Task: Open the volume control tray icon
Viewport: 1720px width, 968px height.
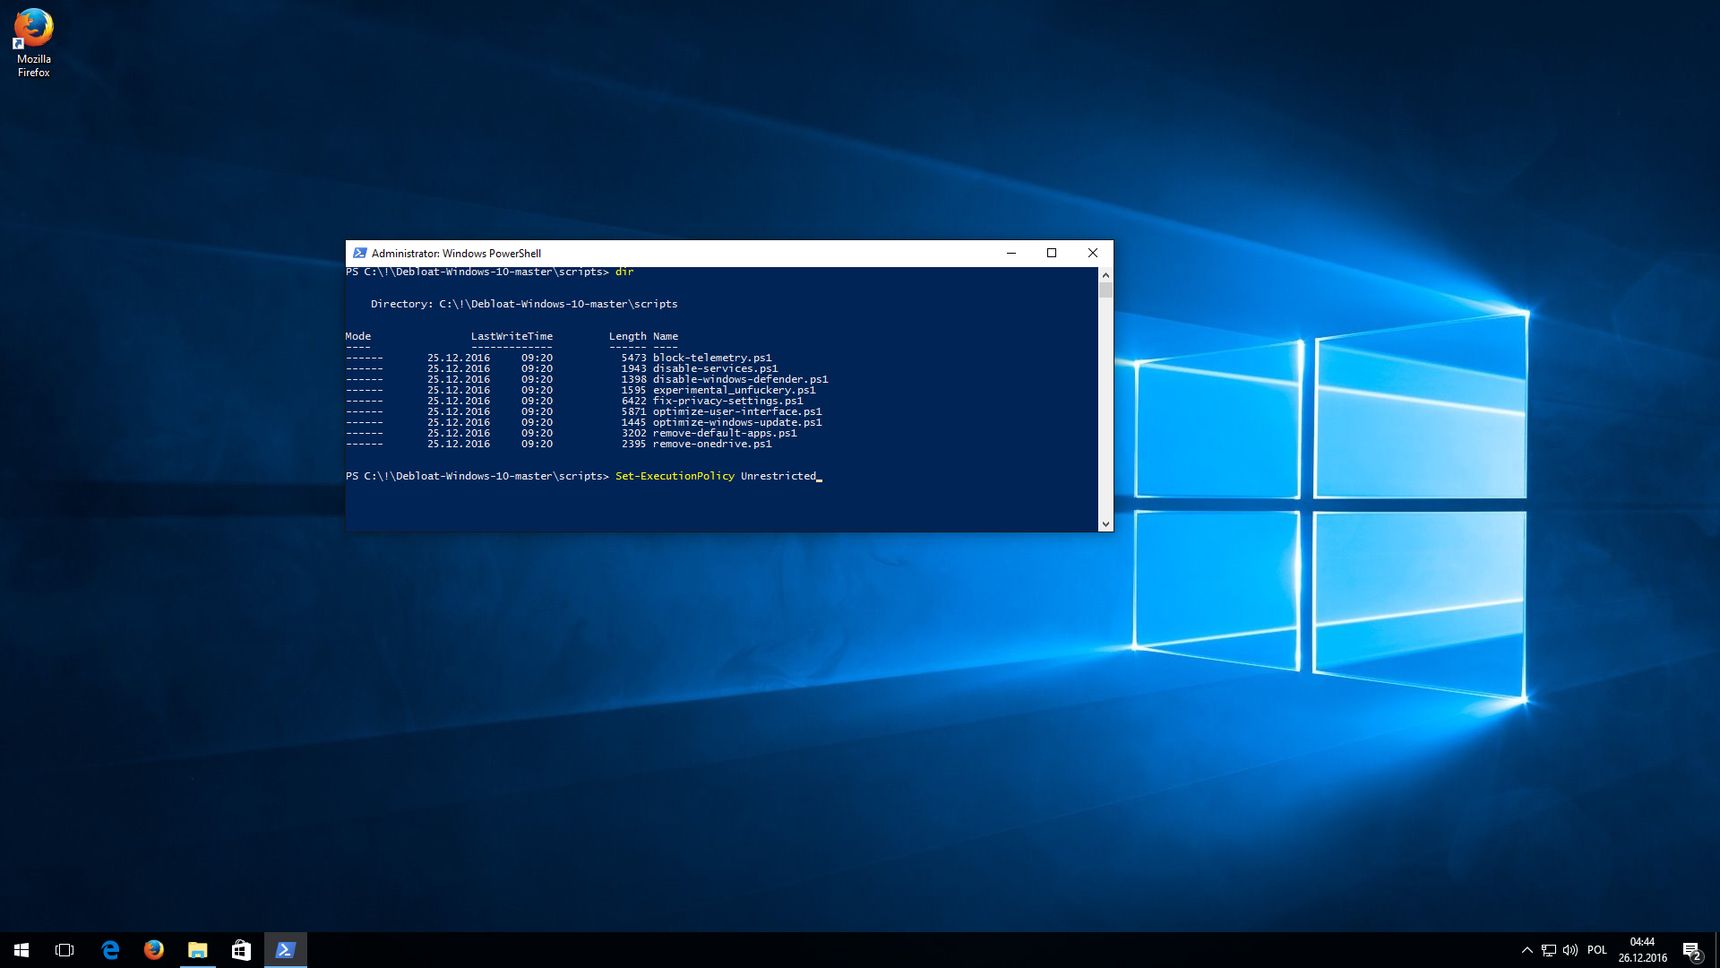Action: coord(1570,950)
